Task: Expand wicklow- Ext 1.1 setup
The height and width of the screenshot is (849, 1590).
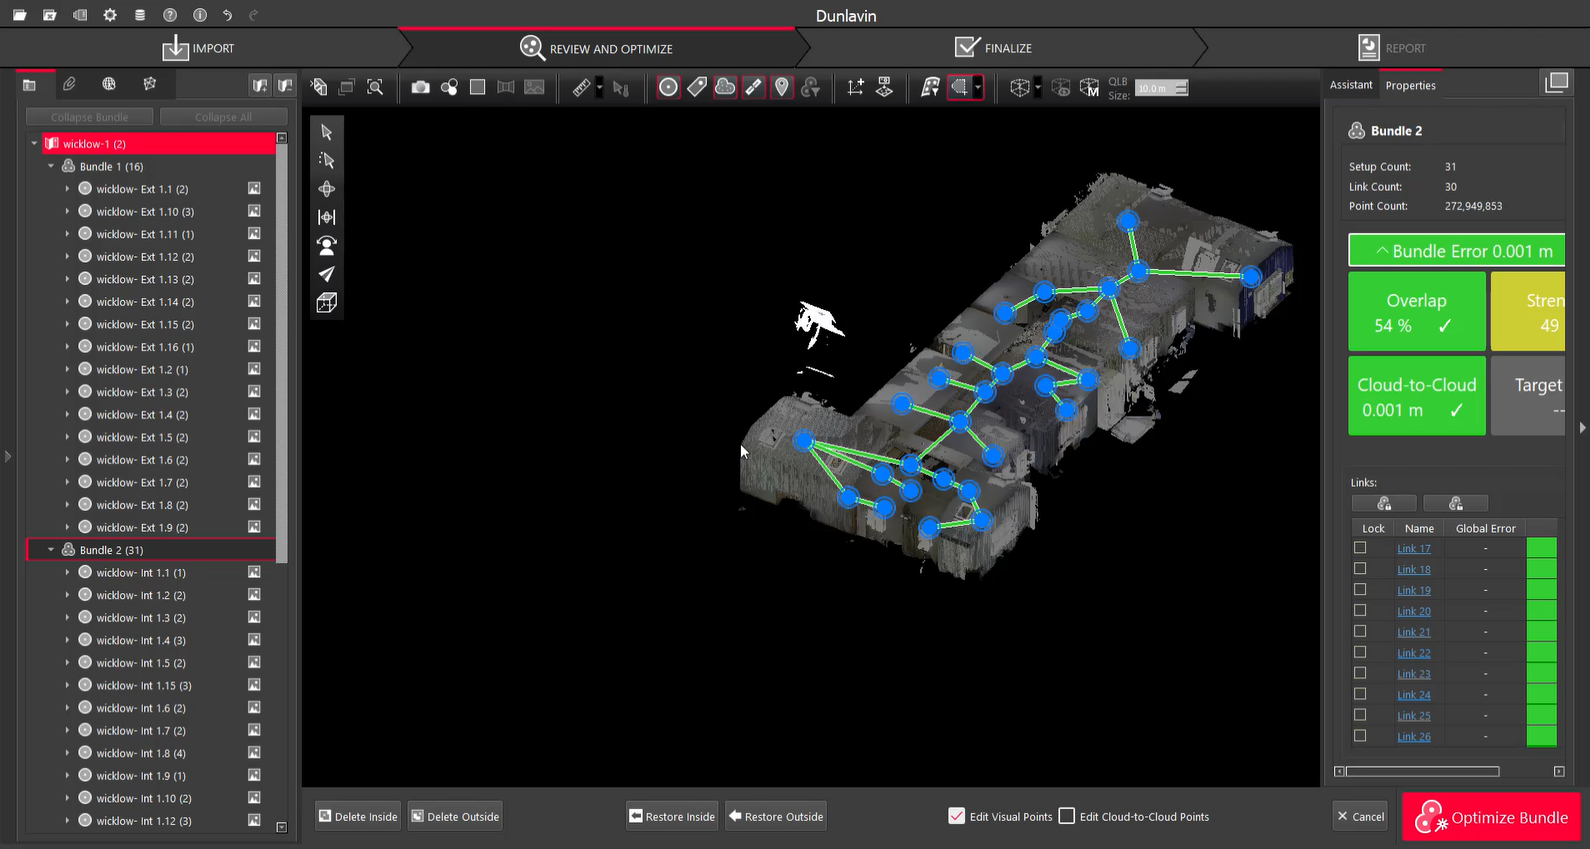Action: pos(67,189)
